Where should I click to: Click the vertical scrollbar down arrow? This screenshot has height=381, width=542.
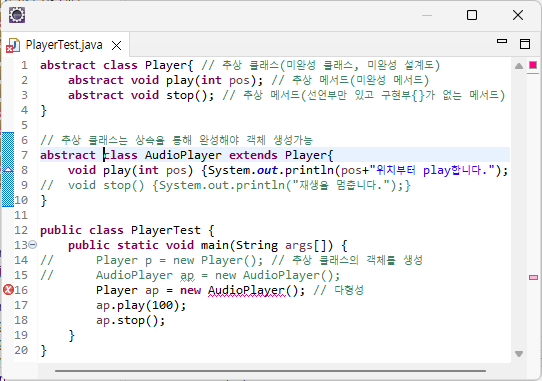518,354
